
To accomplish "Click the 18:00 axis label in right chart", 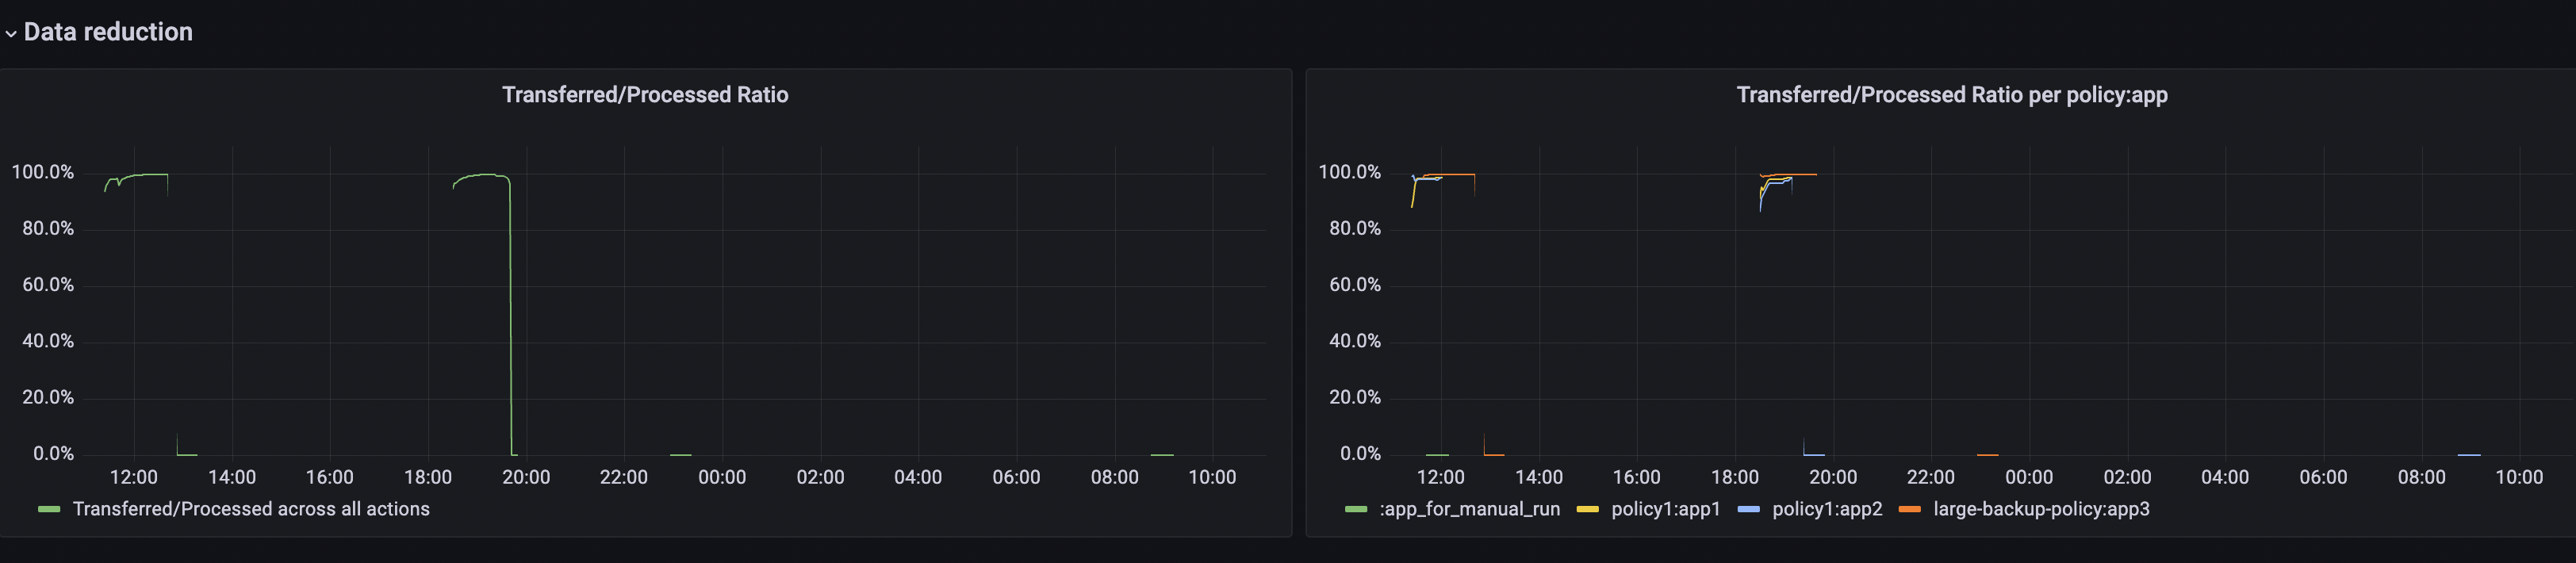I will (1735, 477).
